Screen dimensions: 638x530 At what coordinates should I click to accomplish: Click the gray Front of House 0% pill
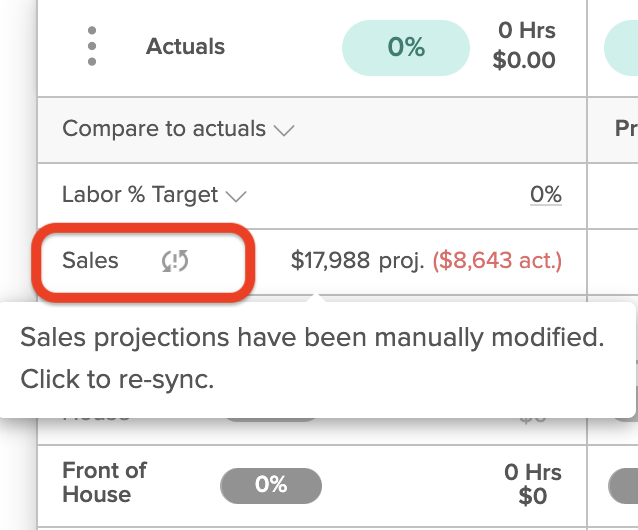[271, 485]
